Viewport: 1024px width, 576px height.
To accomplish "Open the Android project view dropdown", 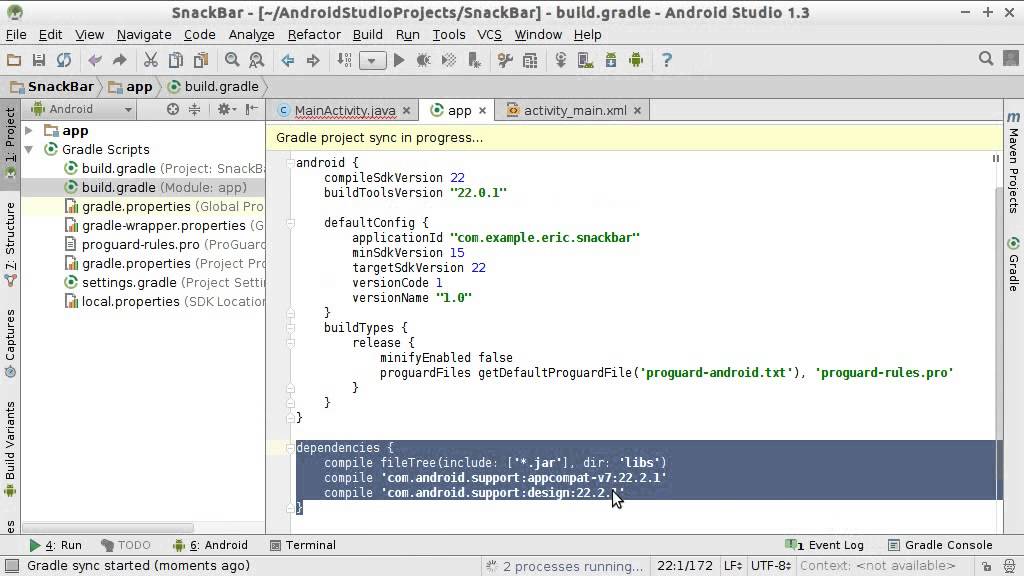I will [x=82, y=109].
